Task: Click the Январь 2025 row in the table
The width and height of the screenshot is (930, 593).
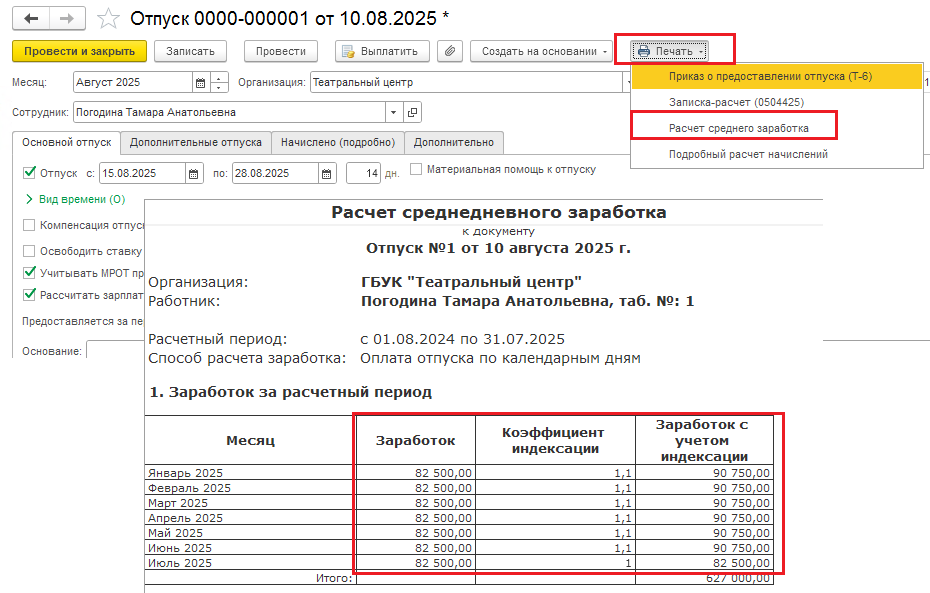Action: pos(459,473)
